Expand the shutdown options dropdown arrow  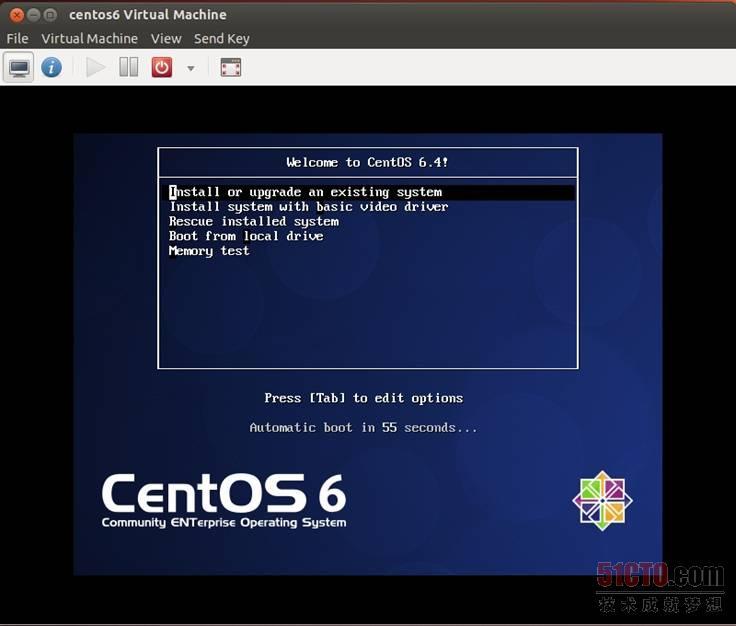coord(191,69)
